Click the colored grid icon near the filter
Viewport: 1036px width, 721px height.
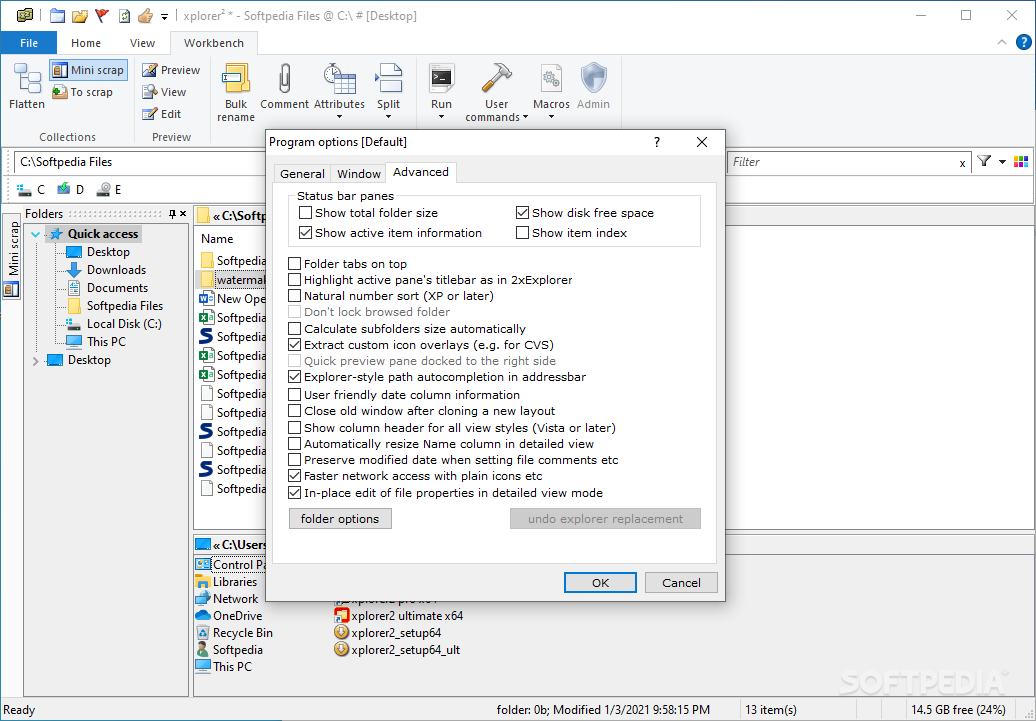click(x=1021, y=161)
